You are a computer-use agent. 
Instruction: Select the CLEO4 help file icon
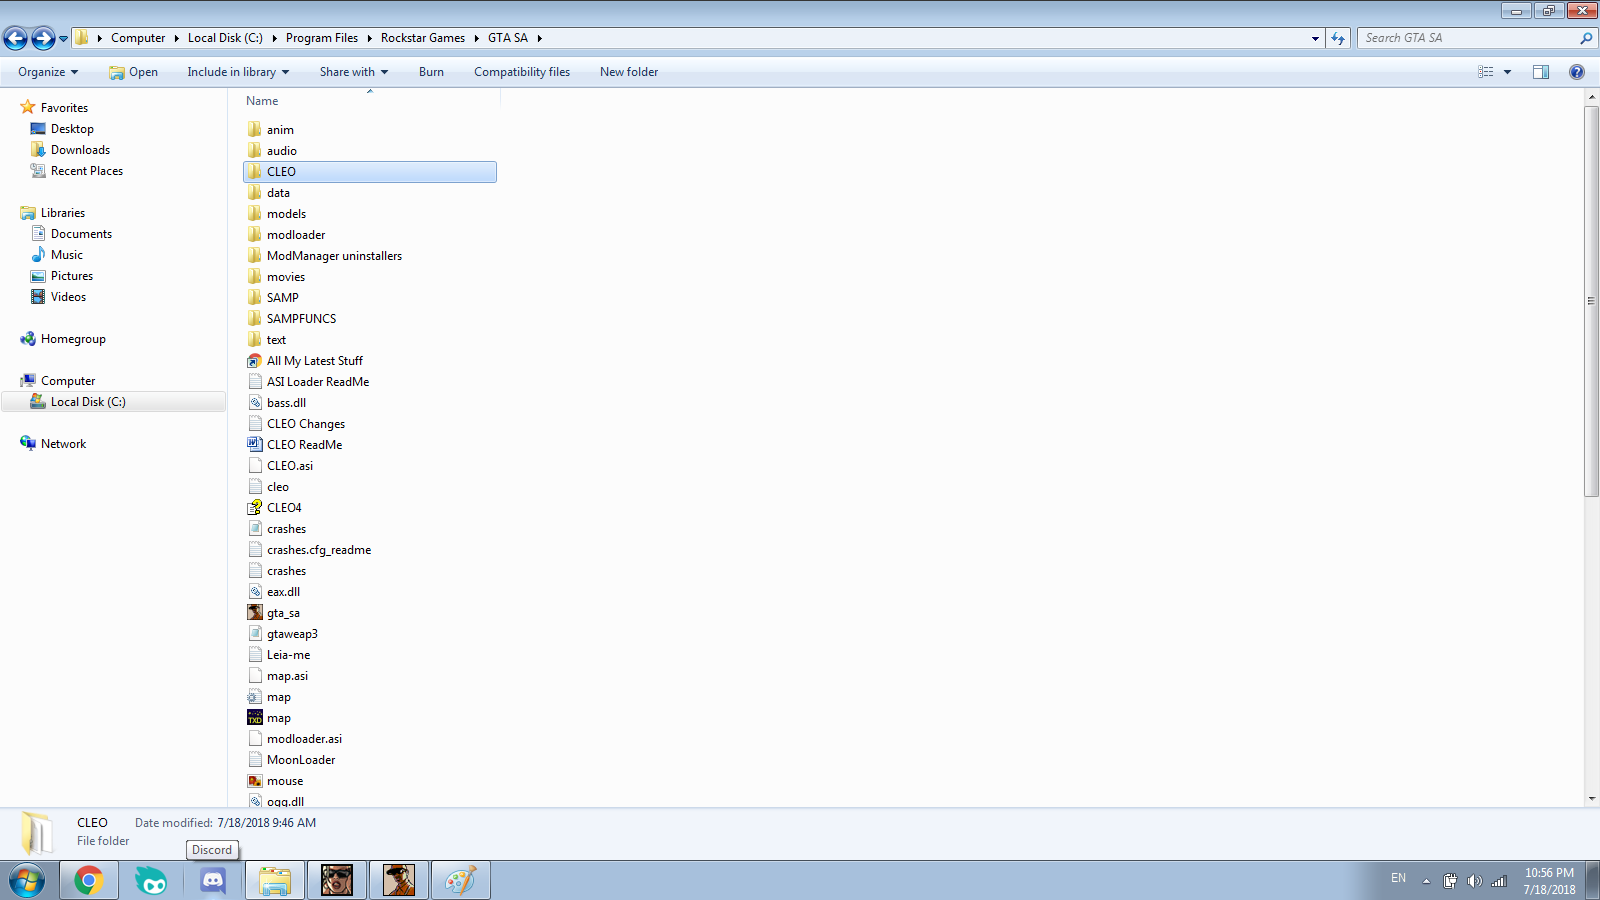pyautogui.click(x=255, y=508)
